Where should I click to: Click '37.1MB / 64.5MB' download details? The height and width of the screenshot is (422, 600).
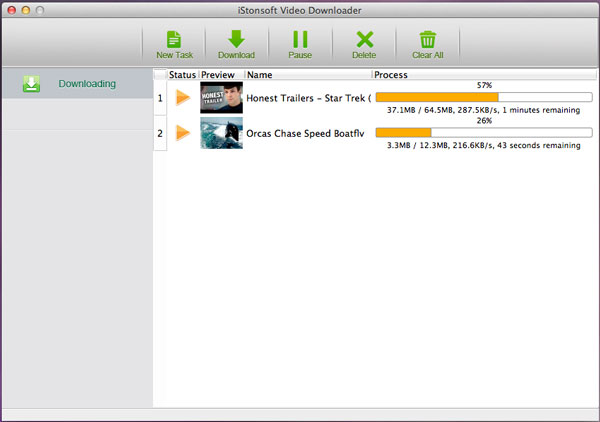pos(484,110)
